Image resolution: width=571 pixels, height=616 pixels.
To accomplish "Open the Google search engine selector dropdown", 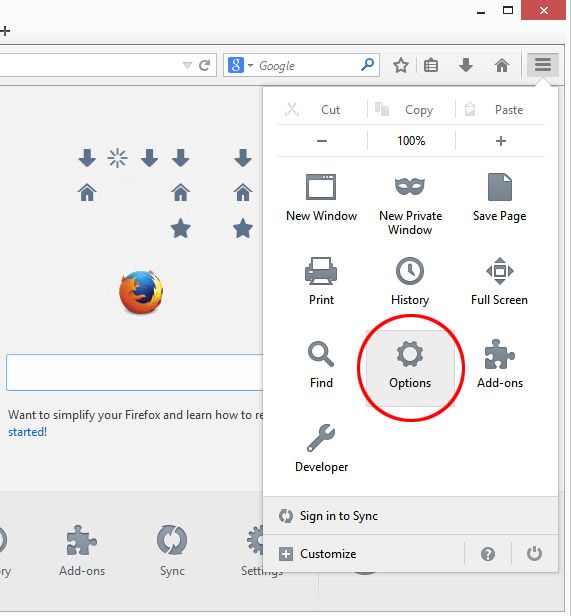I will [240, 65].
